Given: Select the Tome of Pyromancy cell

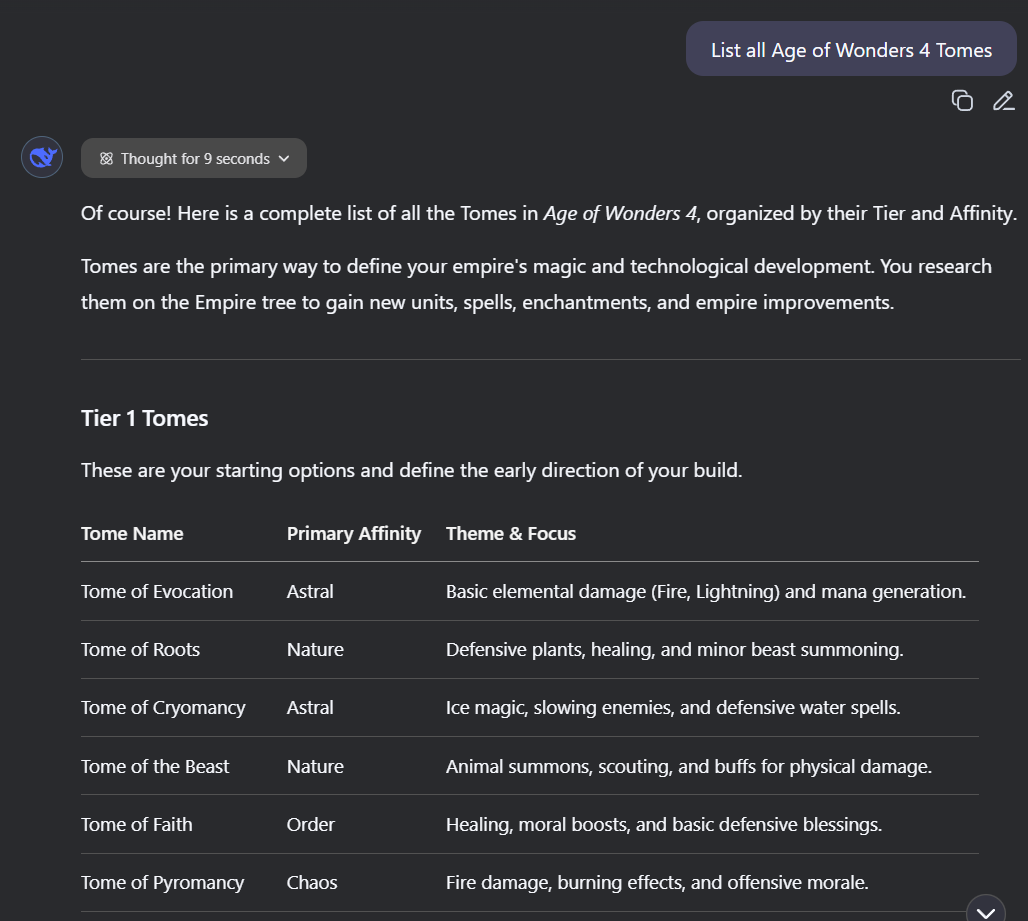Looking at the screenshot, I should coord(162,882).
